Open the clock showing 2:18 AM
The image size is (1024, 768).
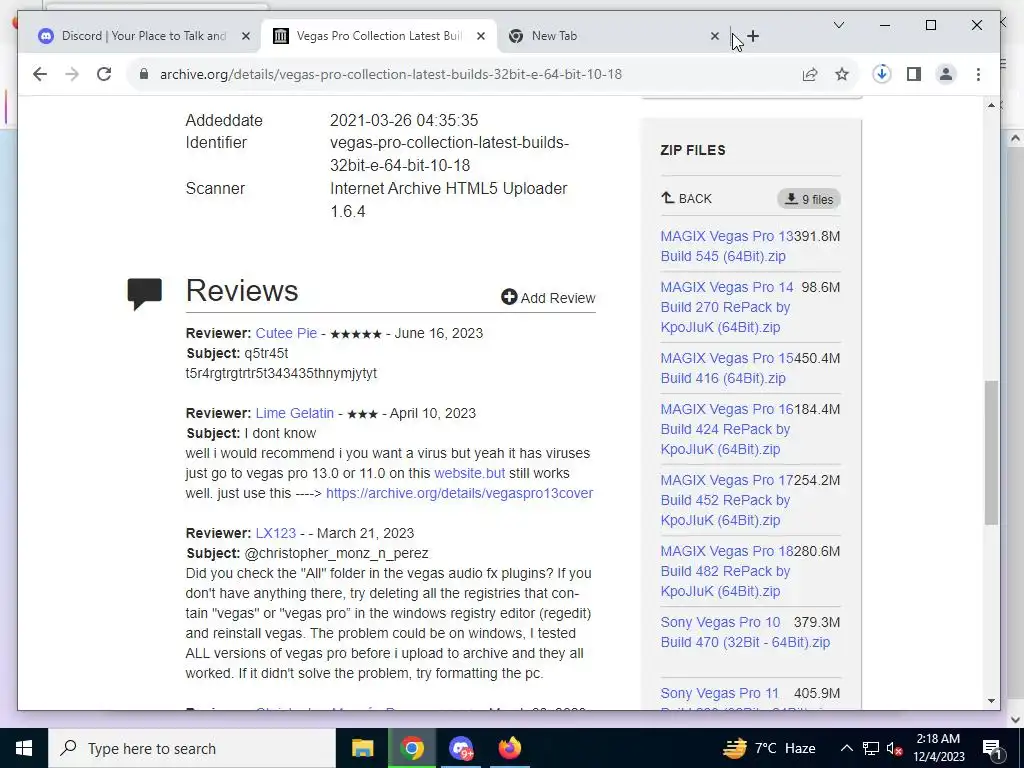click(x=938, y=748)
